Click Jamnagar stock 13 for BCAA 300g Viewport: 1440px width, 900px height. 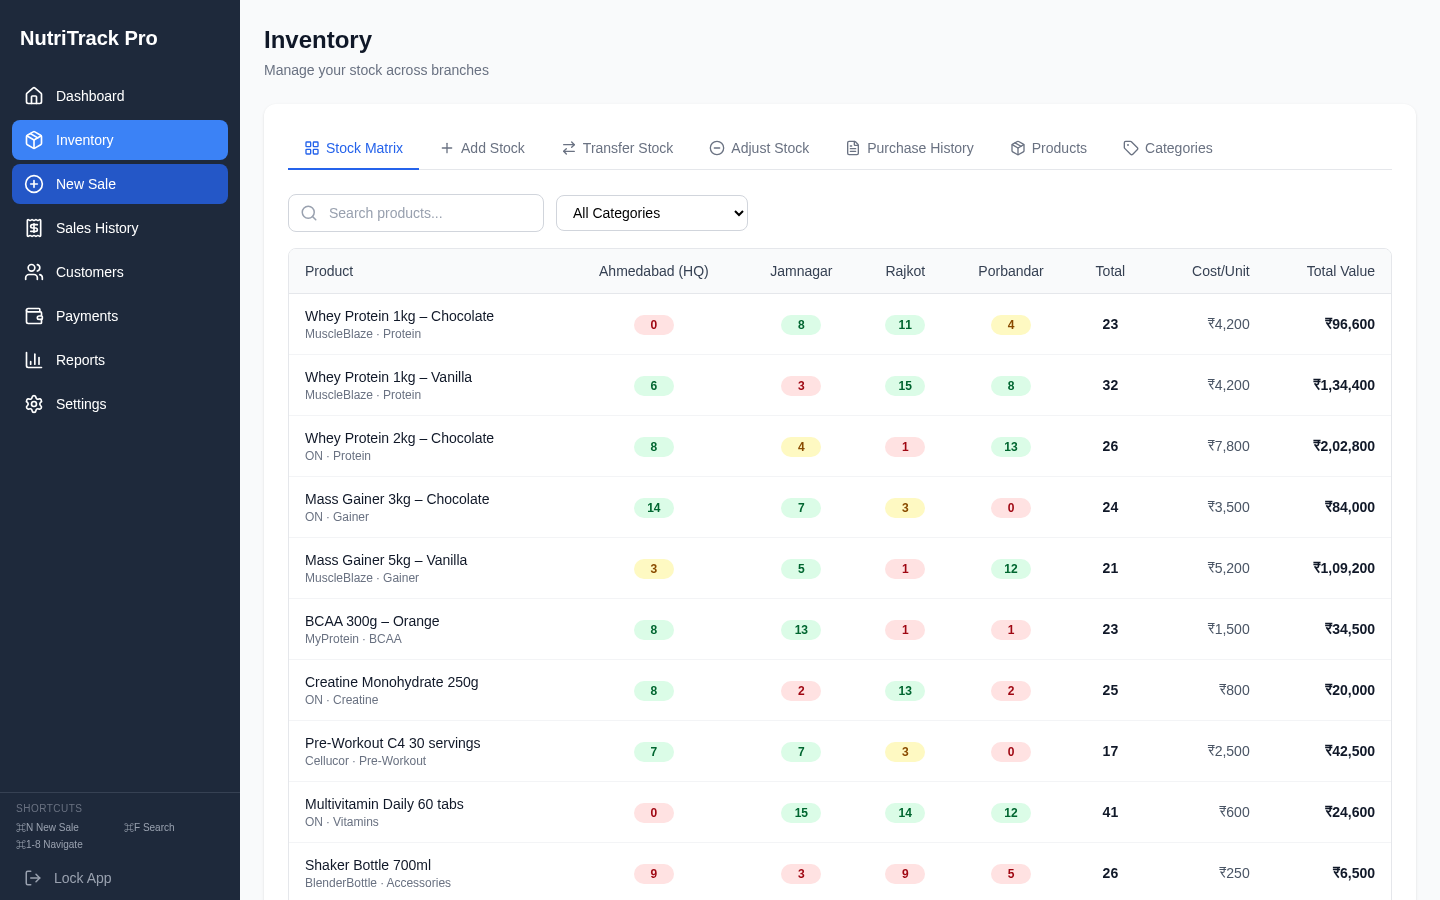click(x=801, y=630)
